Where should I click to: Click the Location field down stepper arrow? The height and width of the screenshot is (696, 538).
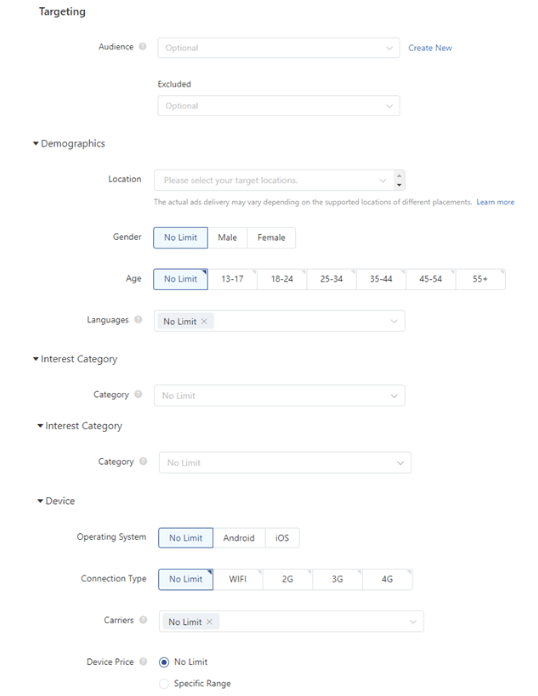(x=399, y=185)
